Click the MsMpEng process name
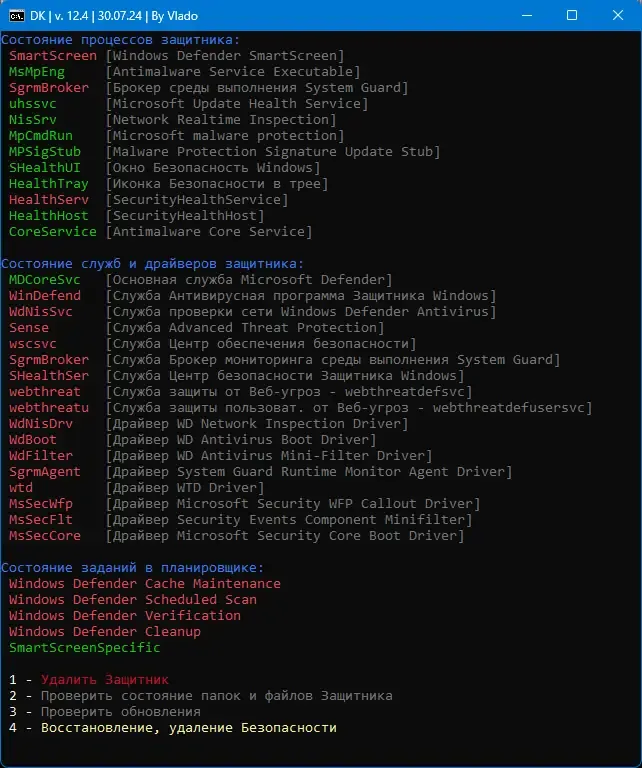 pyautogui.click(x=37, y=72)
